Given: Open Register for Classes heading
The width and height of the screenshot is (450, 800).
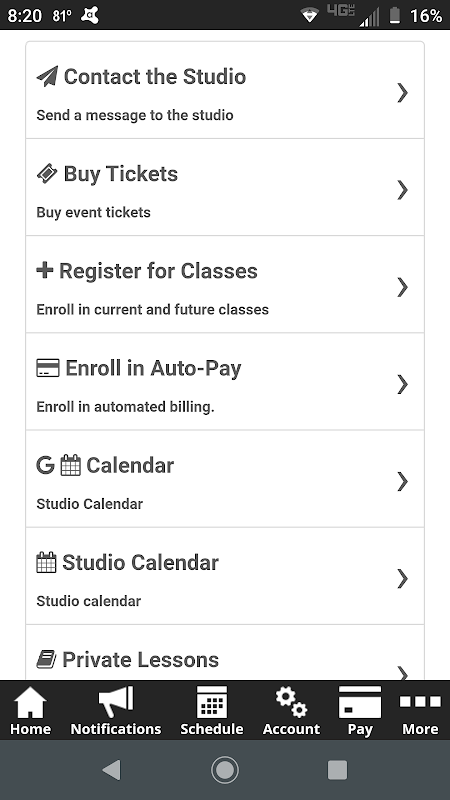Looking at the screenshot, I should click(x=158, y=271).
